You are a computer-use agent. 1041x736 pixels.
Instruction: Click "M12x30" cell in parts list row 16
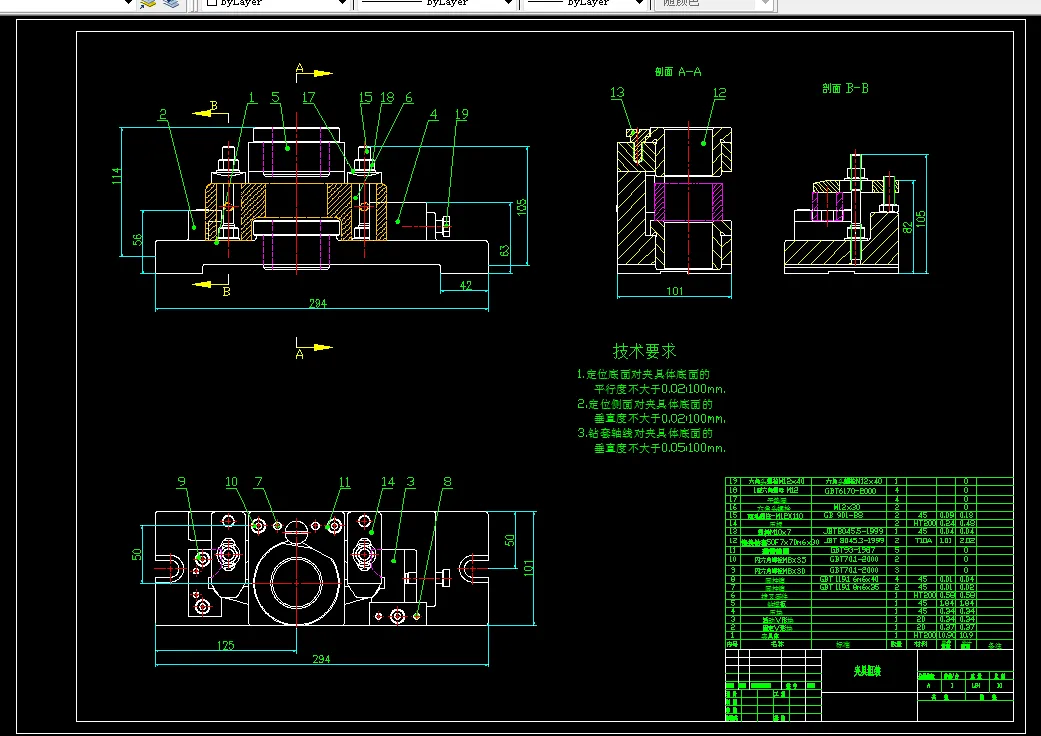850,507
